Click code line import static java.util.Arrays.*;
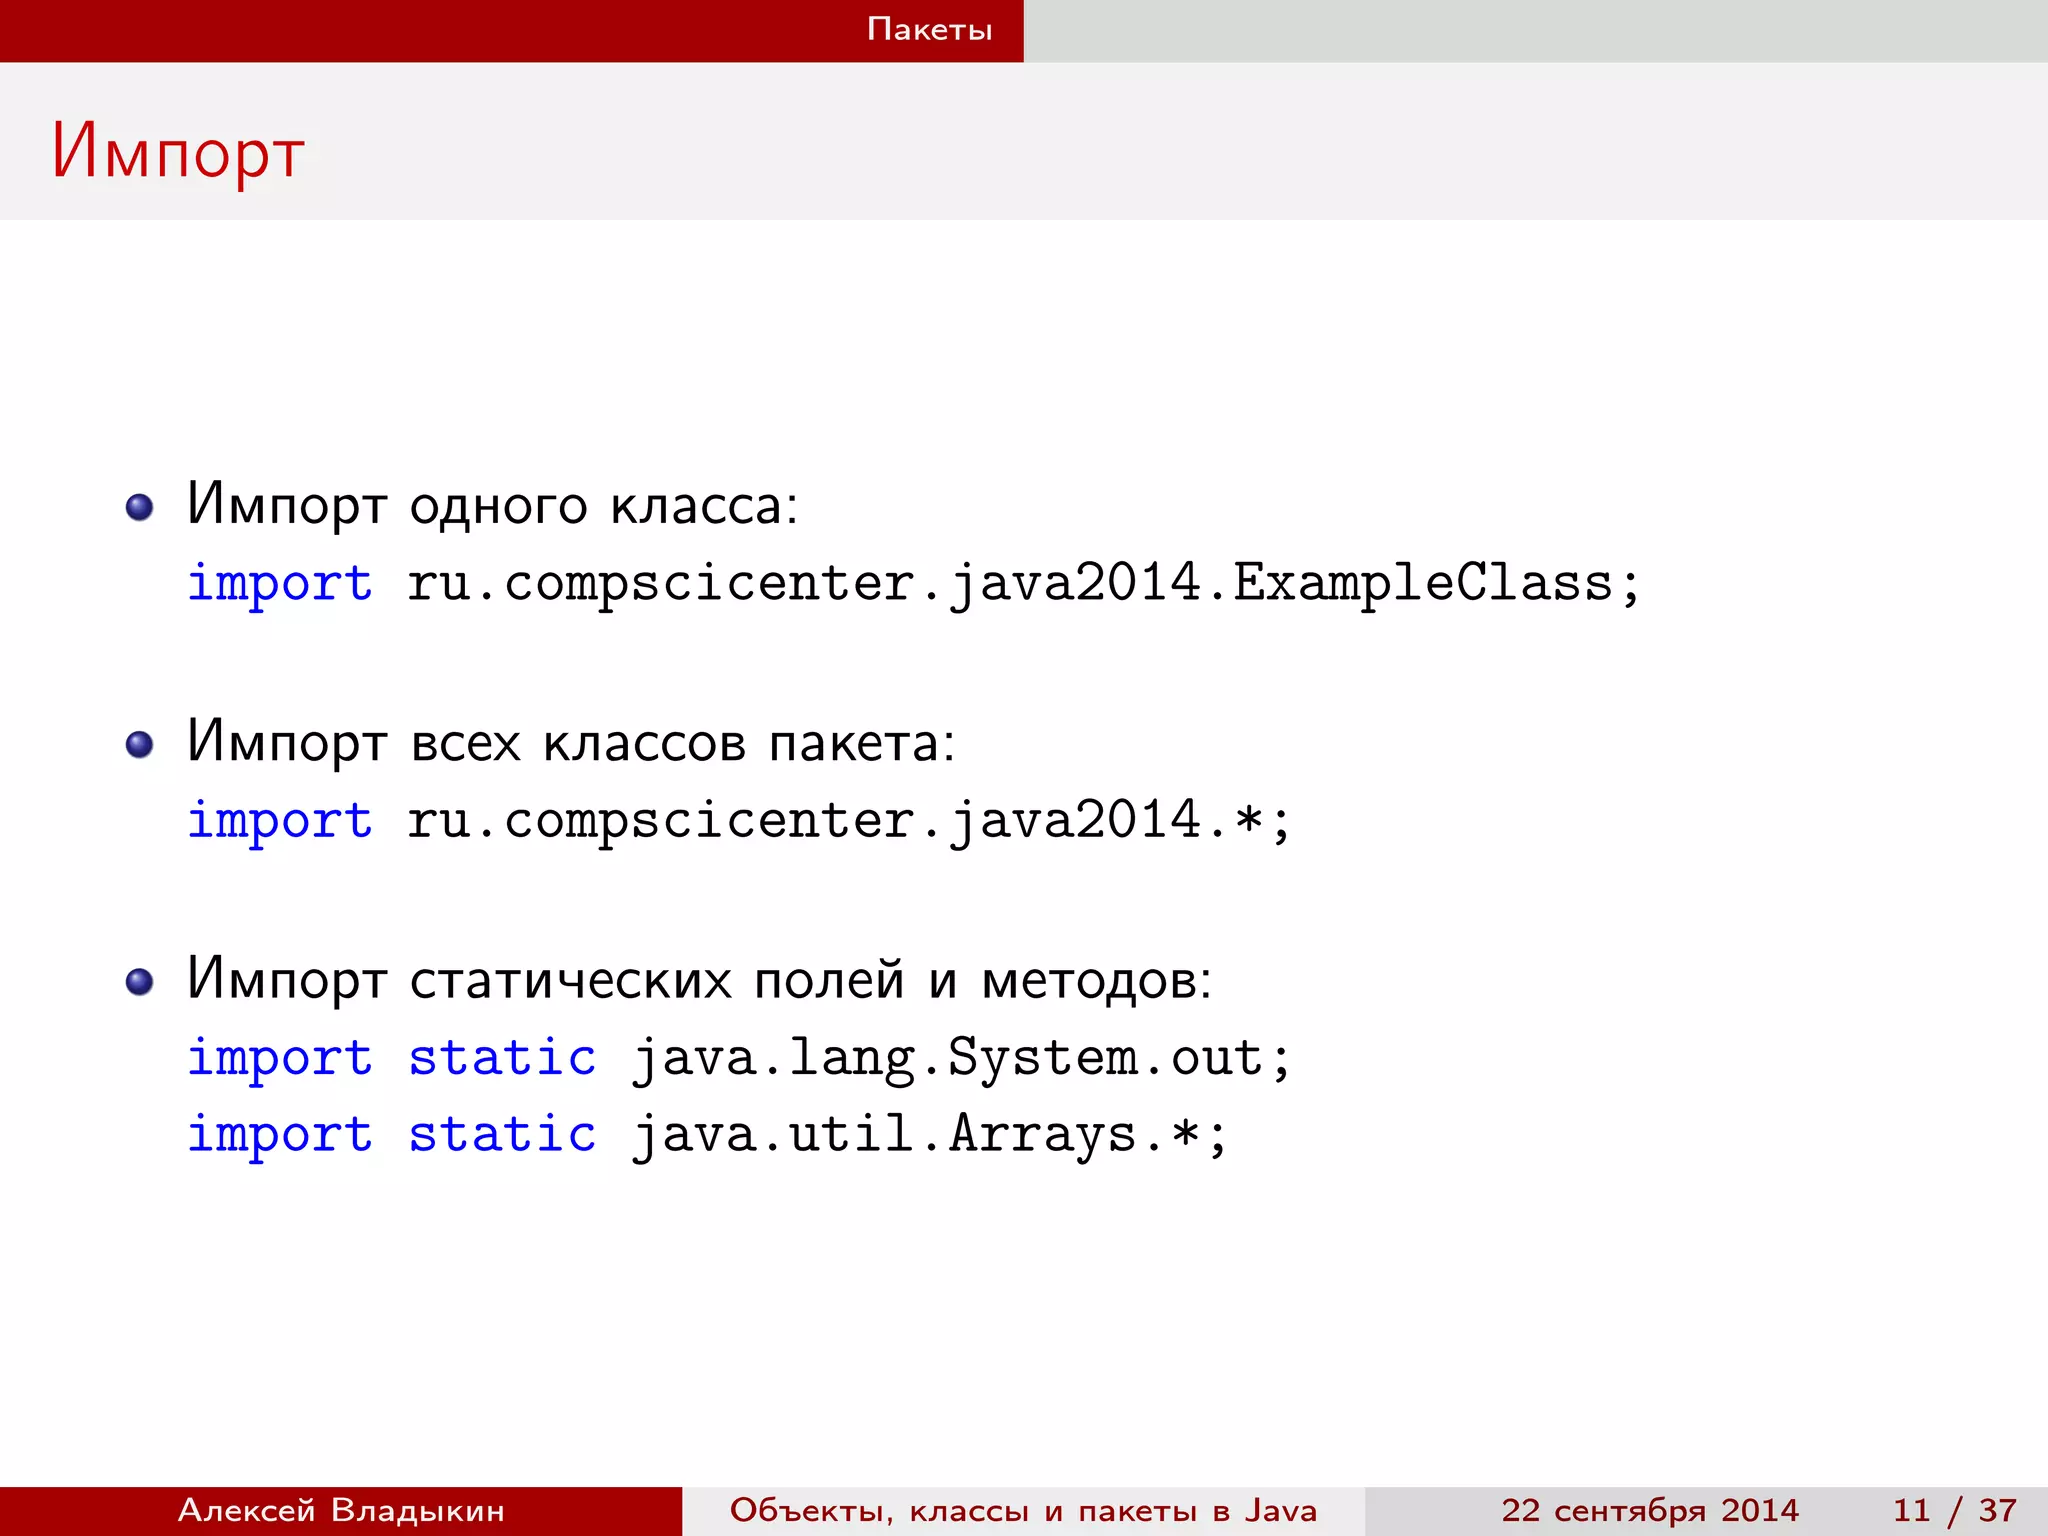This screenshot has height=1536, width=2048. click(x=707, y=1135)
